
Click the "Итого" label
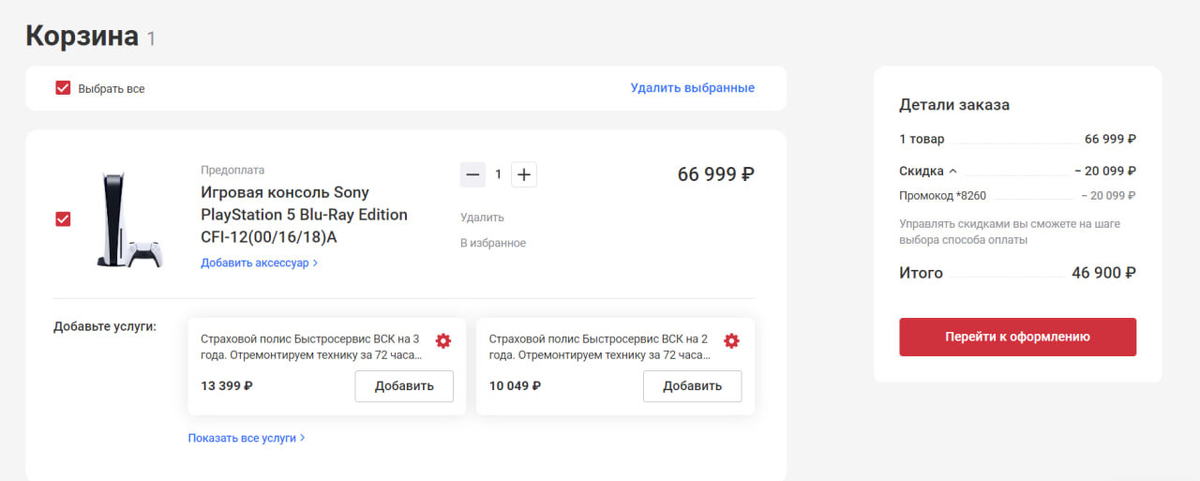921,272
